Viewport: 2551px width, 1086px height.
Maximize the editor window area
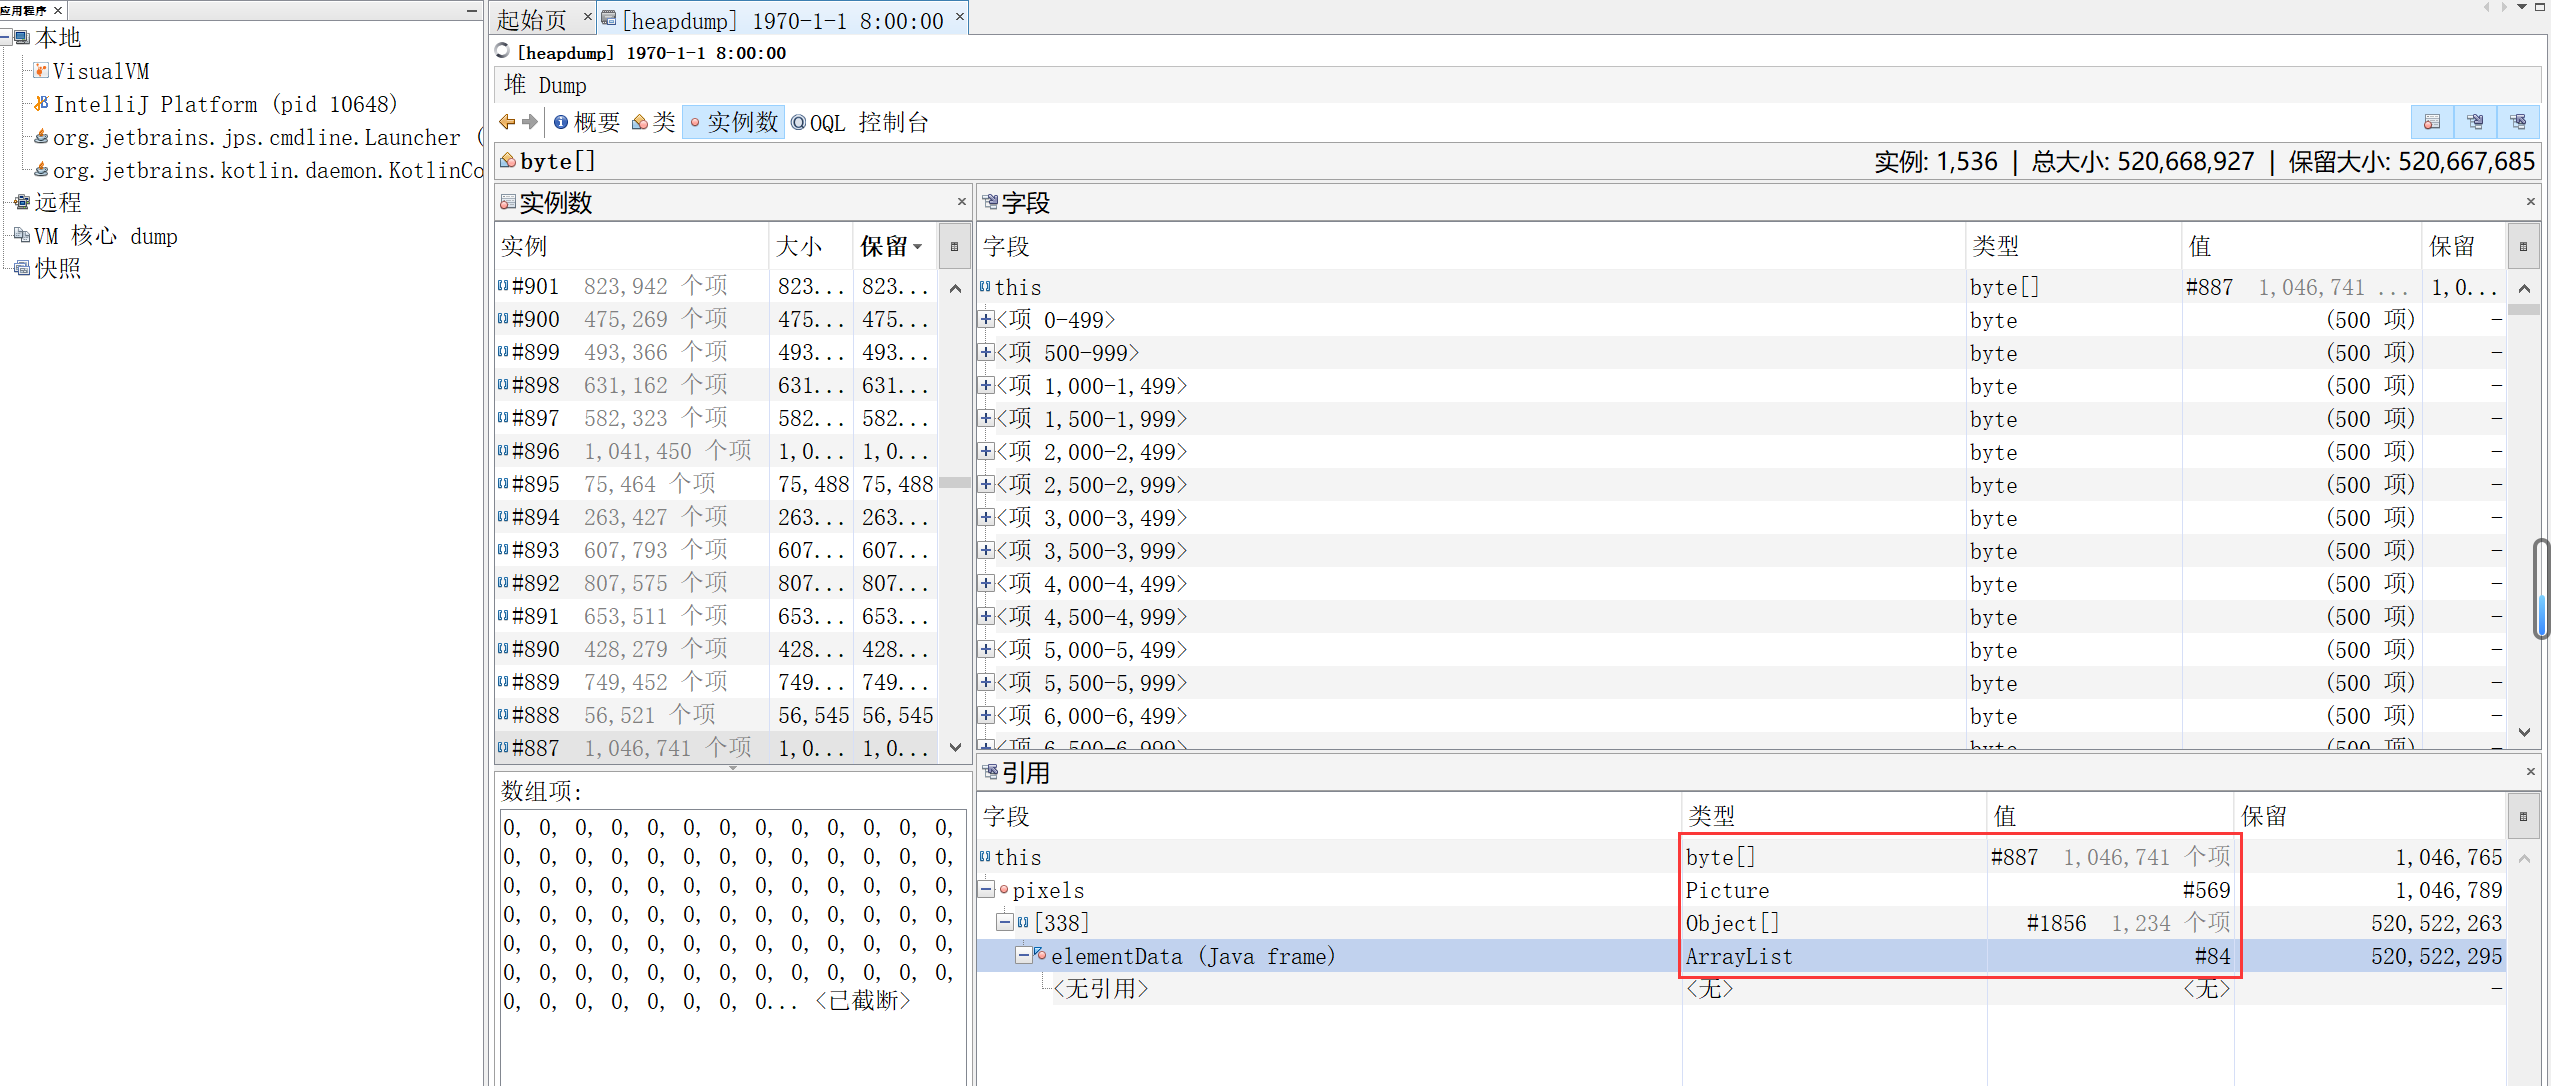click(2539, 7)
